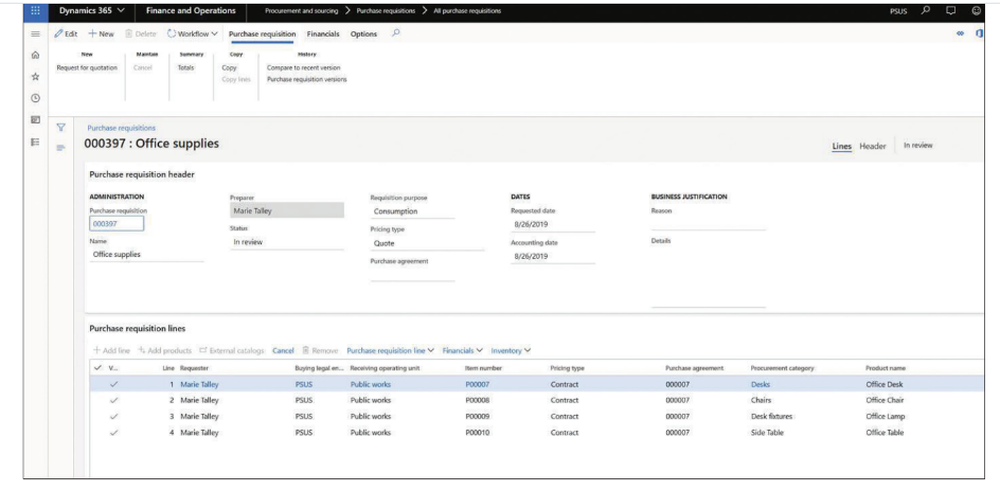The height and width of the screenshot is (480, 1000).
Task: Click Purchase requisitions link above title
Action: tap(121, 128)
